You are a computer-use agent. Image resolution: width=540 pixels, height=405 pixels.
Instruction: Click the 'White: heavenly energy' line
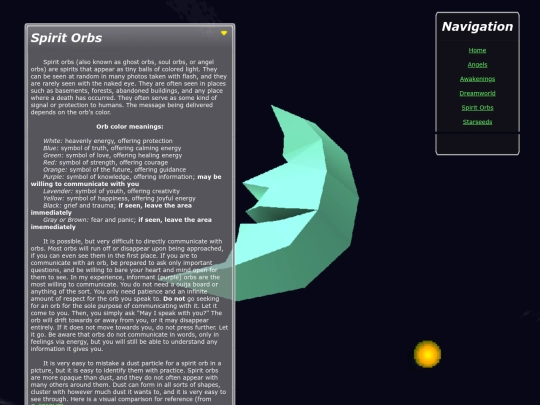[108, 141]
